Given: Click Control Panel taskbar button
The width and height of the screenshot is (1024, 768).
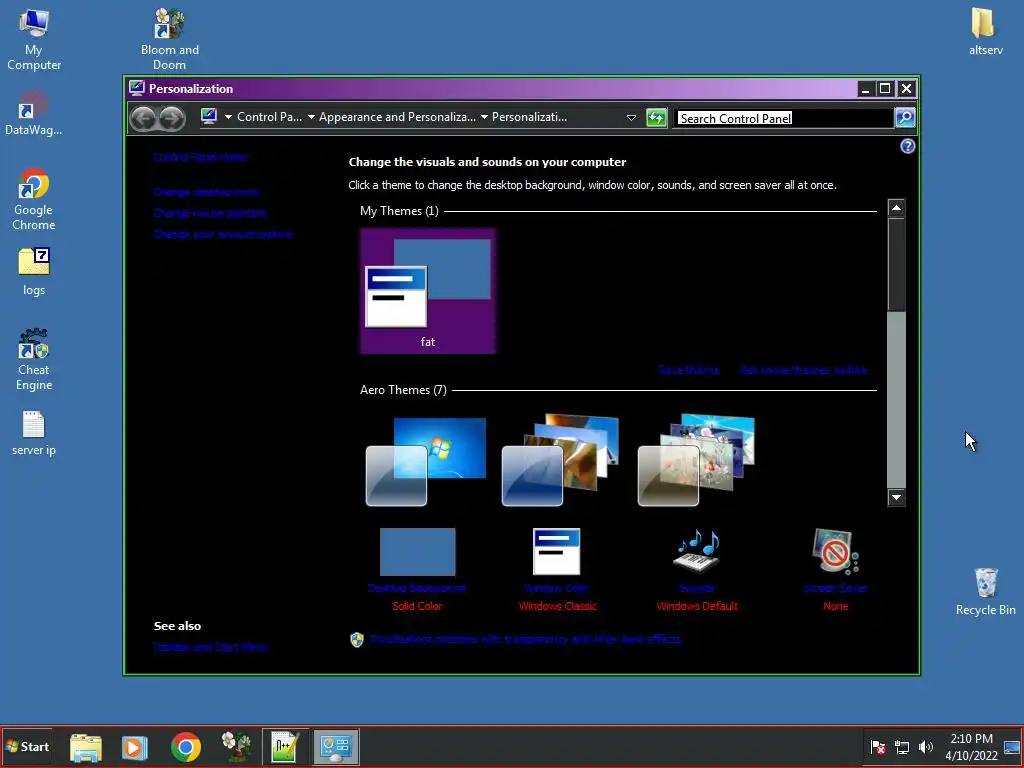Looking at the screenshot, I should click(x=336, y=747).
